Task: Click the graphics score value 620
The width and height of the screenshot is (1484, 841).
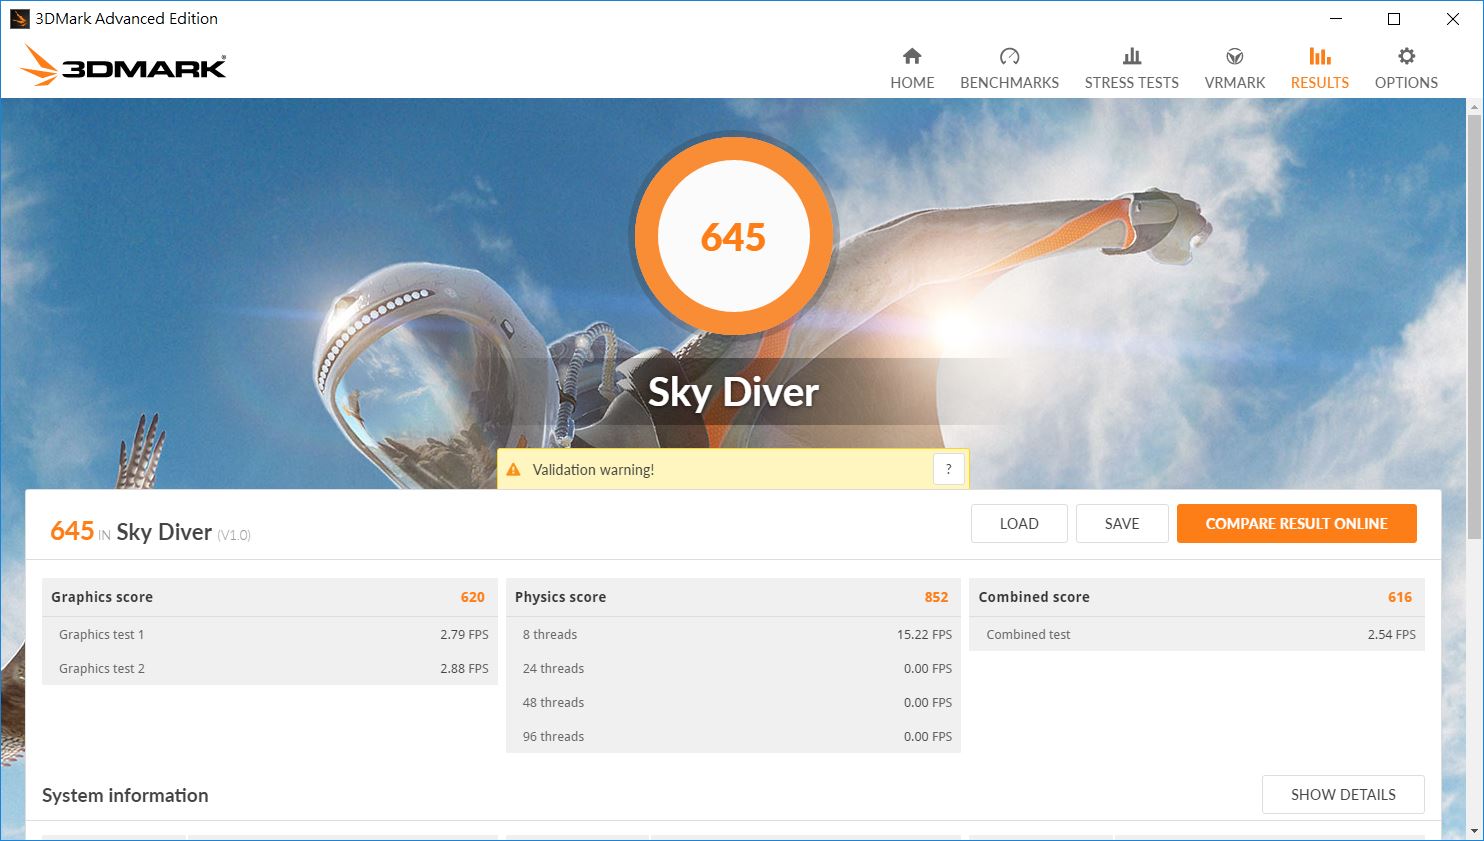Action: click(x=472, y=597)
